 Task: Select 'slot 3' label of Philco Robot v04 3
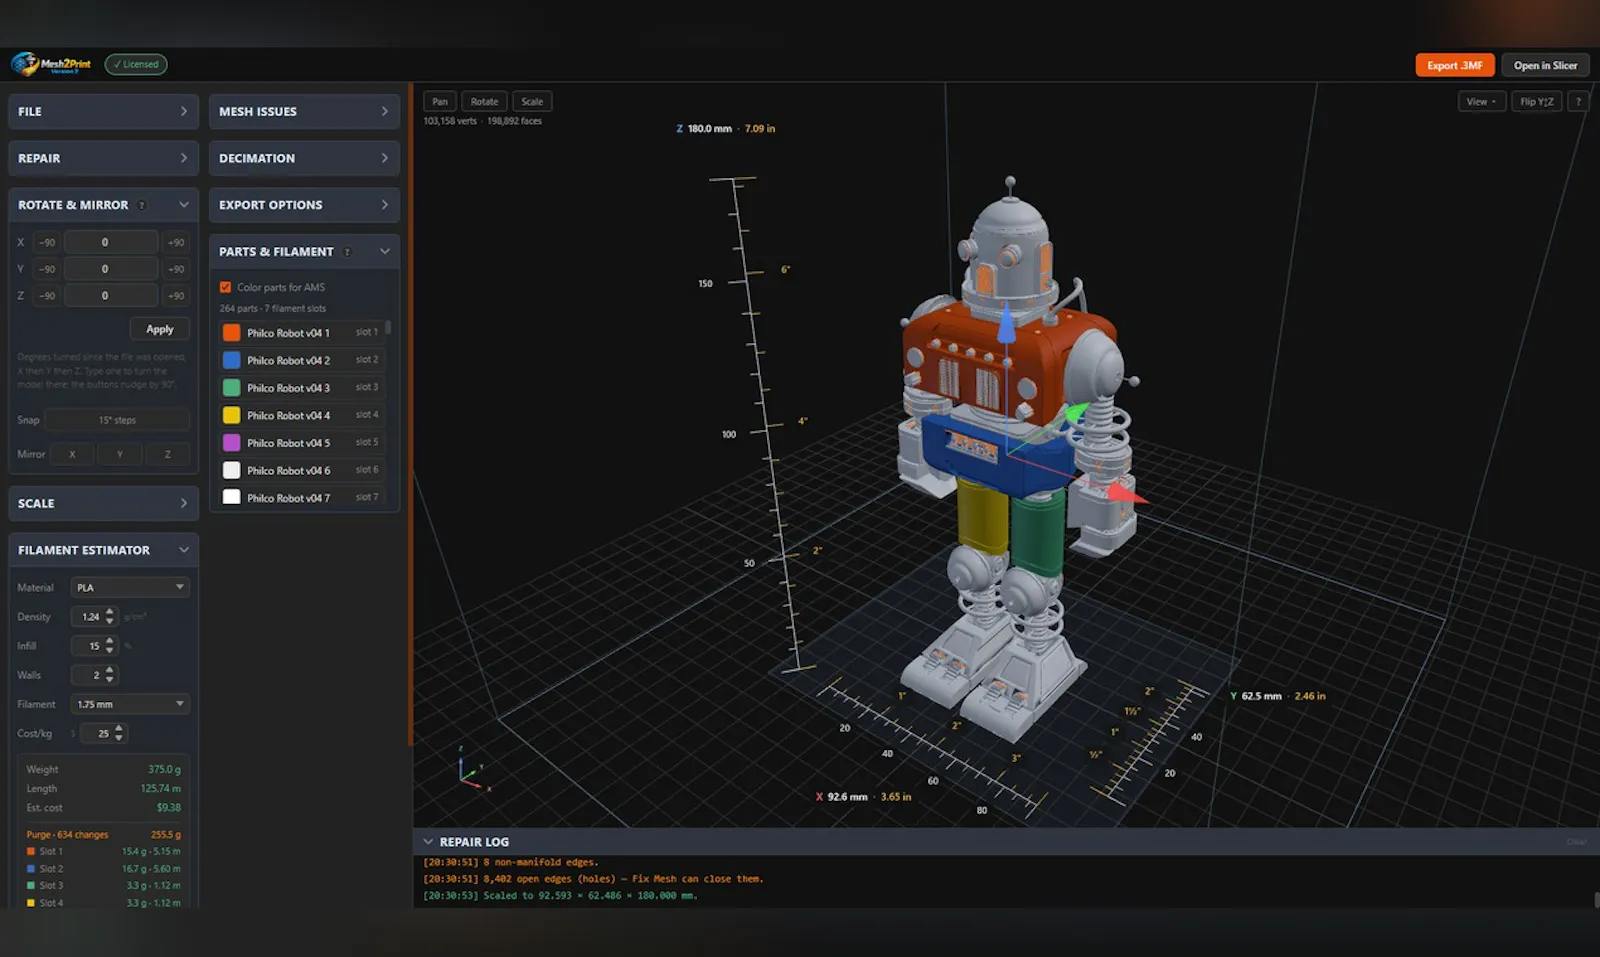tap(367, 387)
